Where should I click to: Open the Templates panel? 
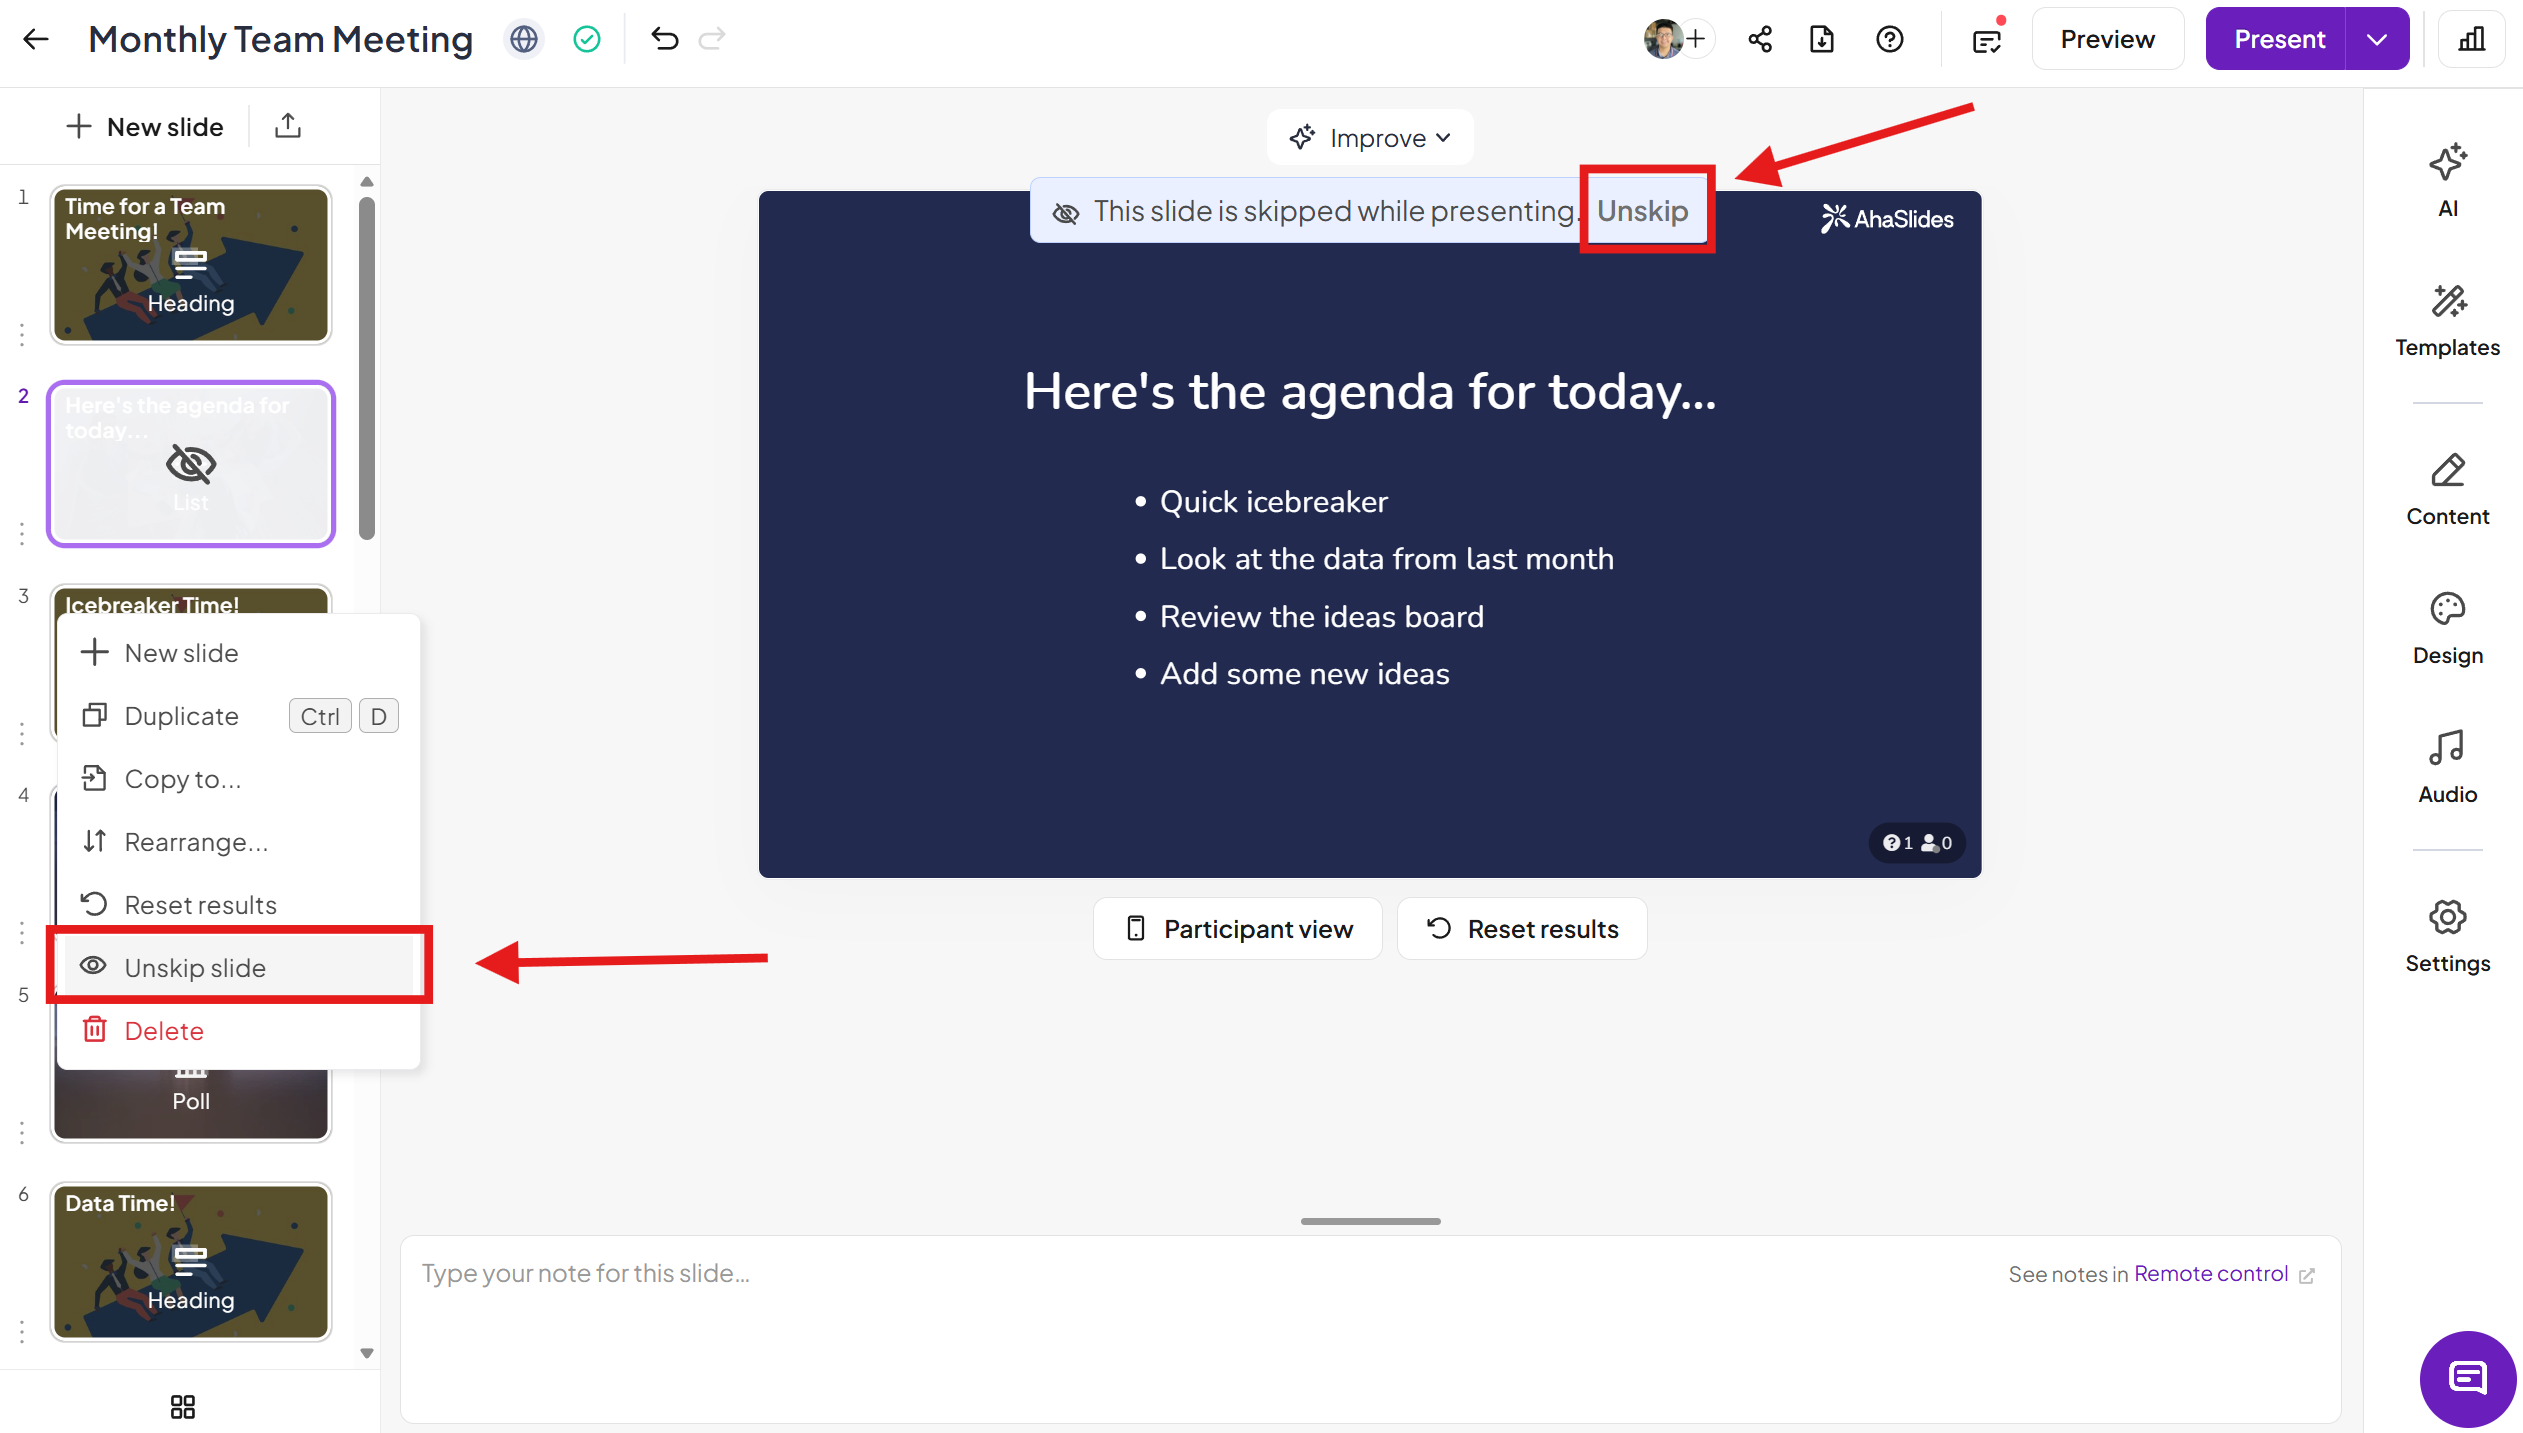pos(2447,319)
